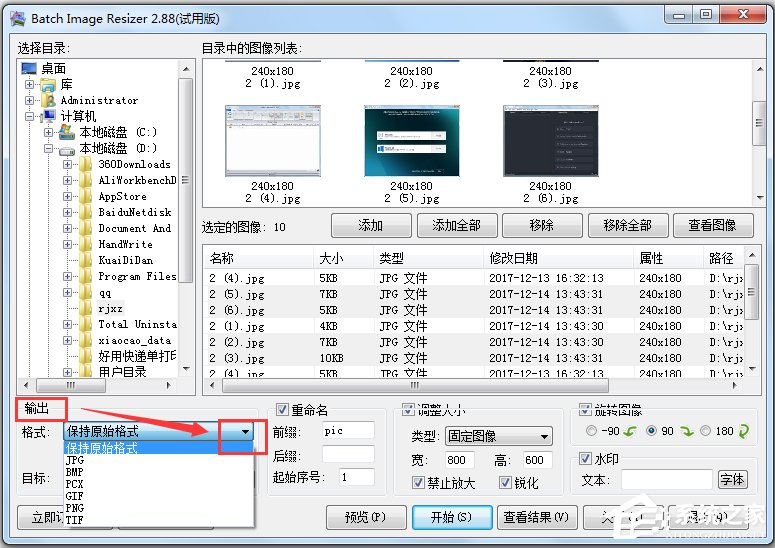Choose BMP from the format list
This screenshot has width=775, height=548.
[x=159, y=472]
